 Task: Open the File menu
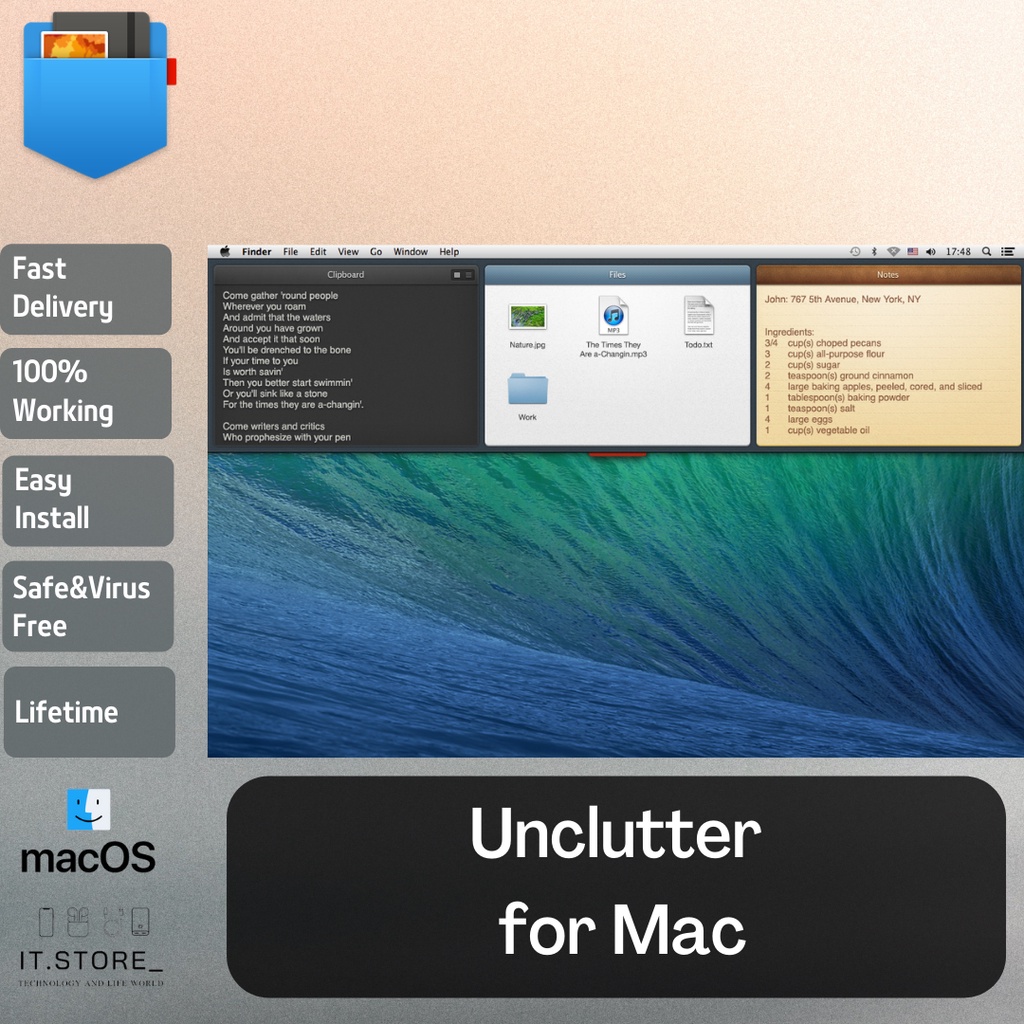click(290, 252)
